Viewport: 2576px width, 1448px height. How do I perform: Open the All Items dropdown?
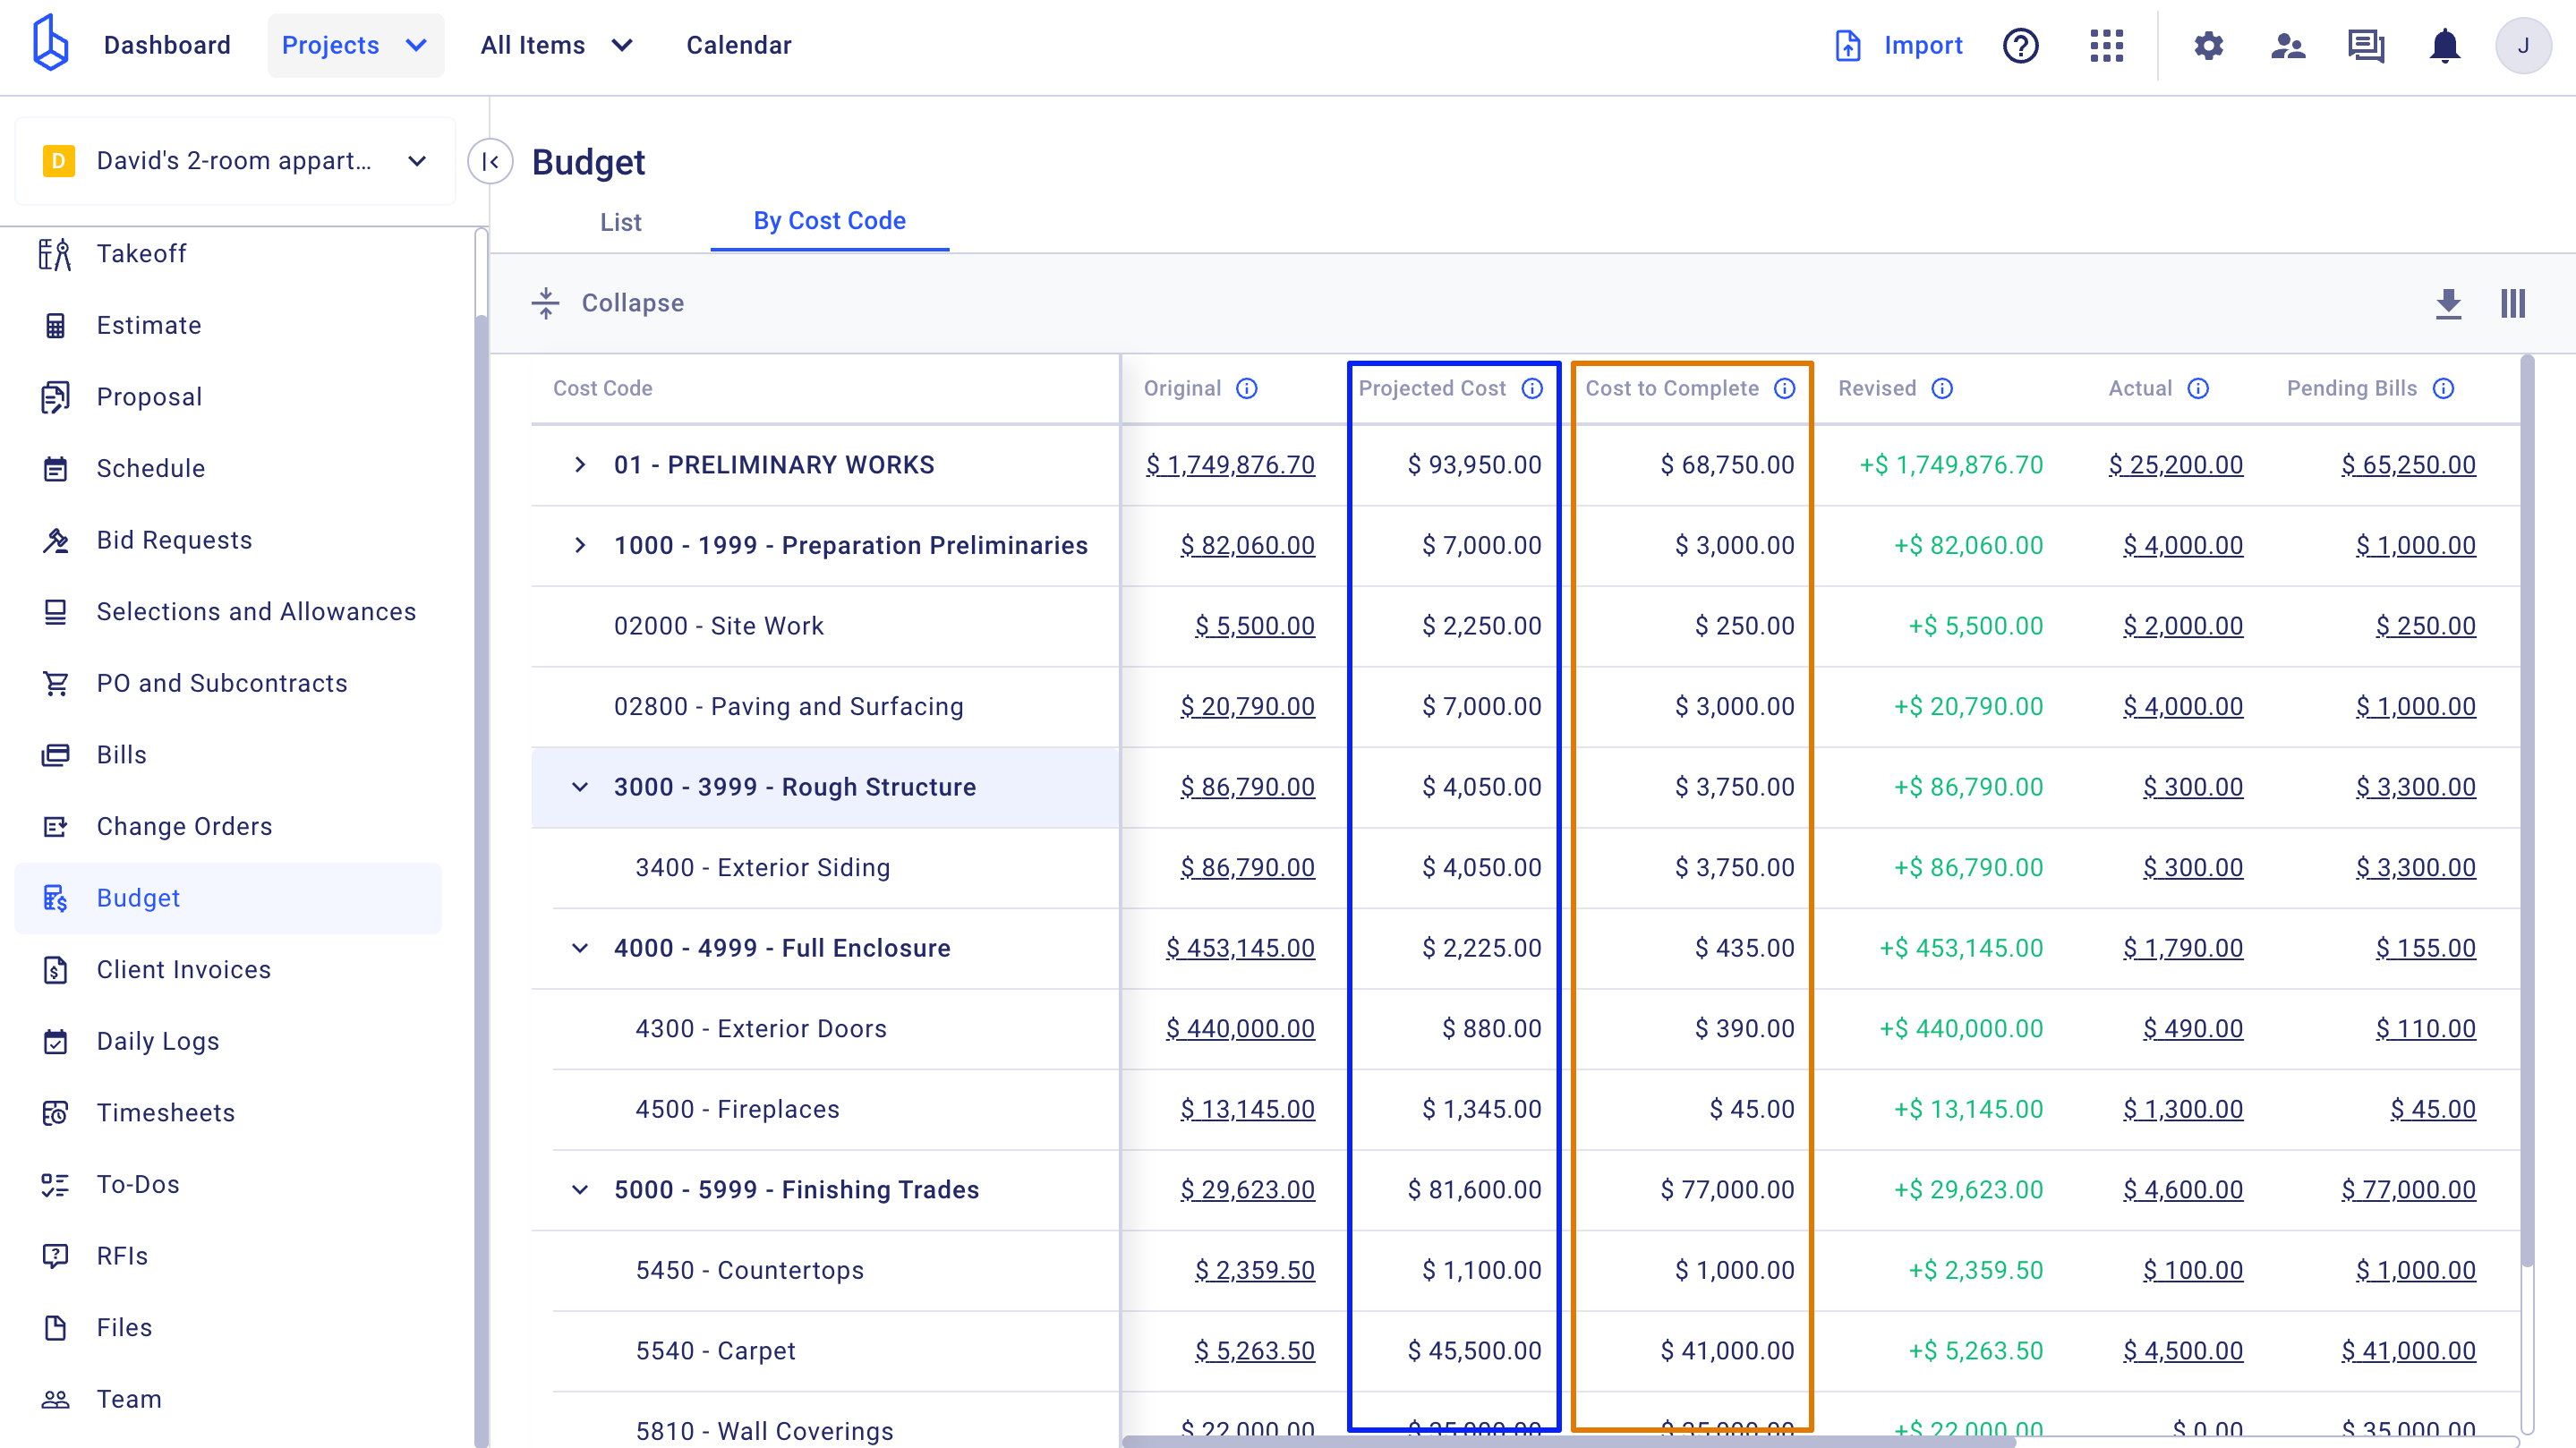click(556, 45)
